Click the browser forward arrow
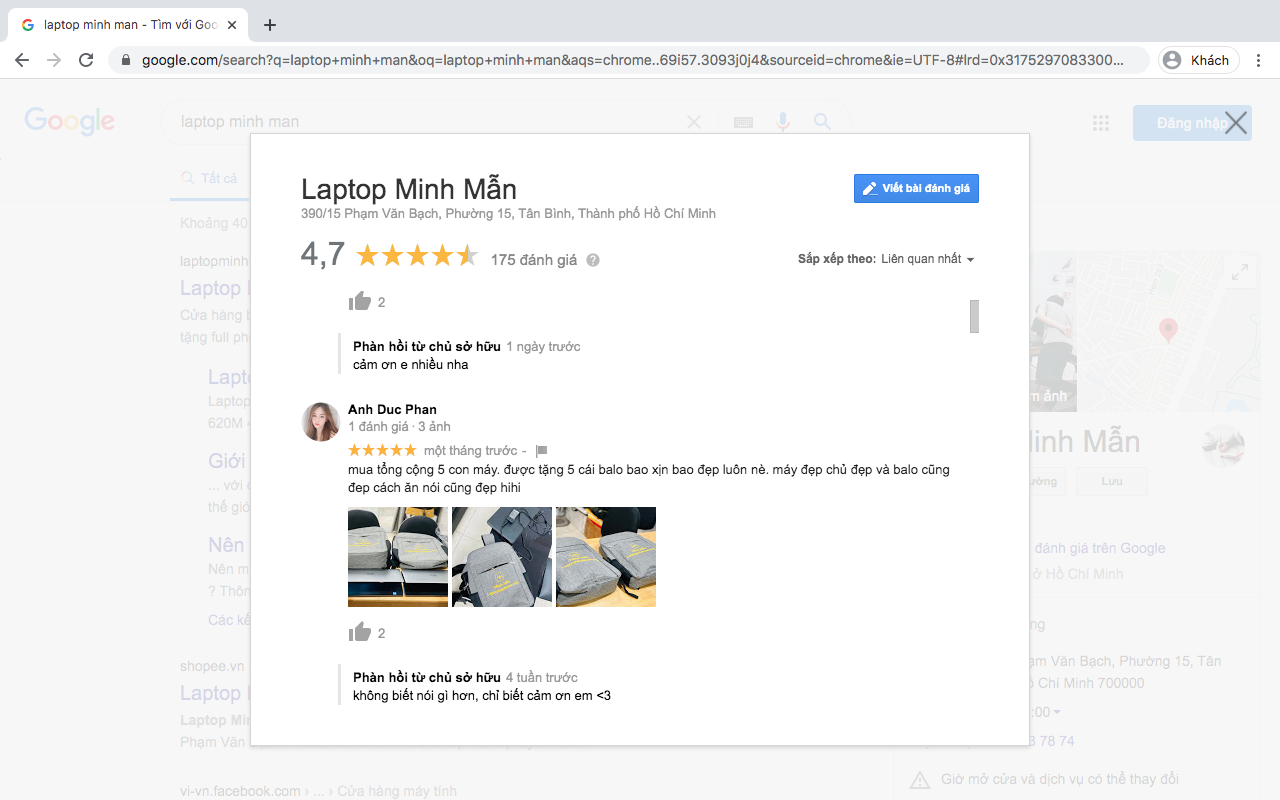The height and width of the screenshot is (800, 1280). pyautogui.click(x=54, y=60)
